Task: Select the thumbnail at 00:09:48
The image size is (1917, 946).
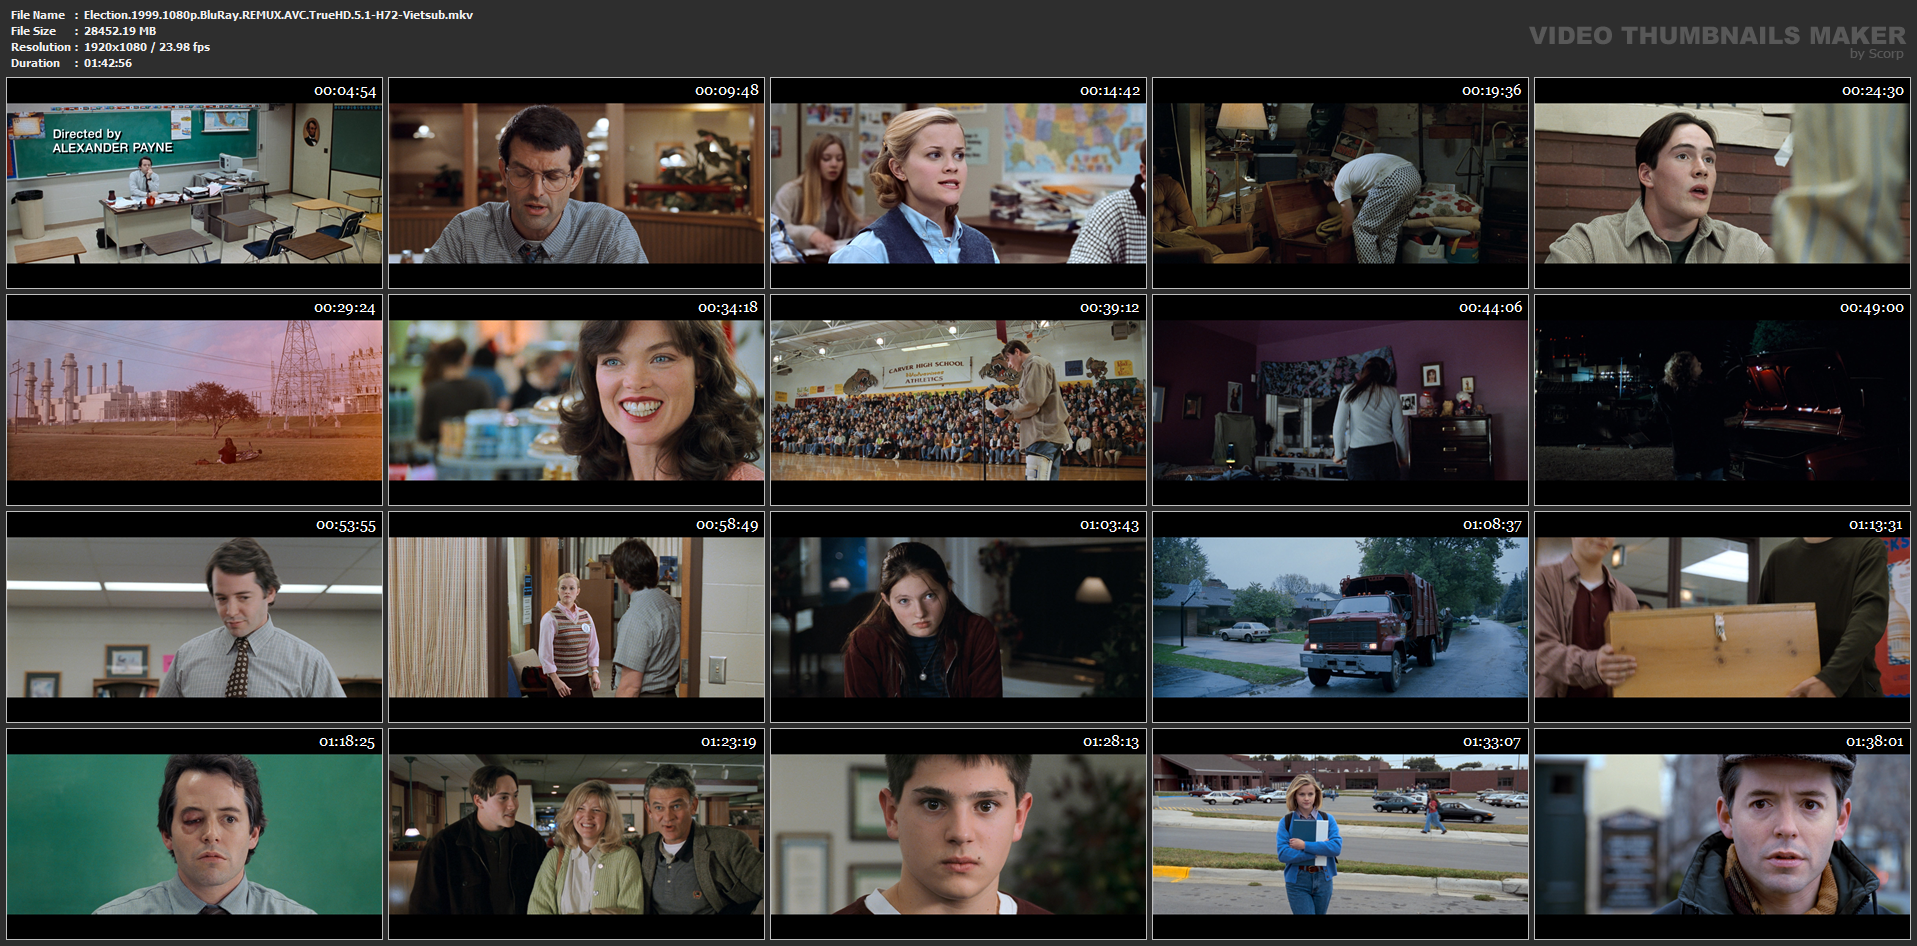Action: click(x=576, y=183)
